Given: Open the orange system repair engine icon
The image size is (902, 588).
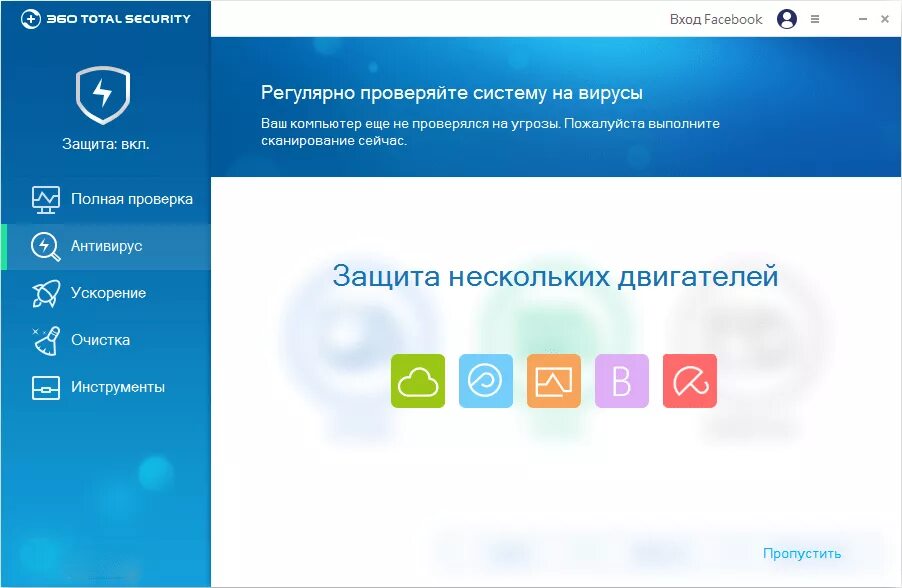Looking at the screenshot, I should [554, 381].
